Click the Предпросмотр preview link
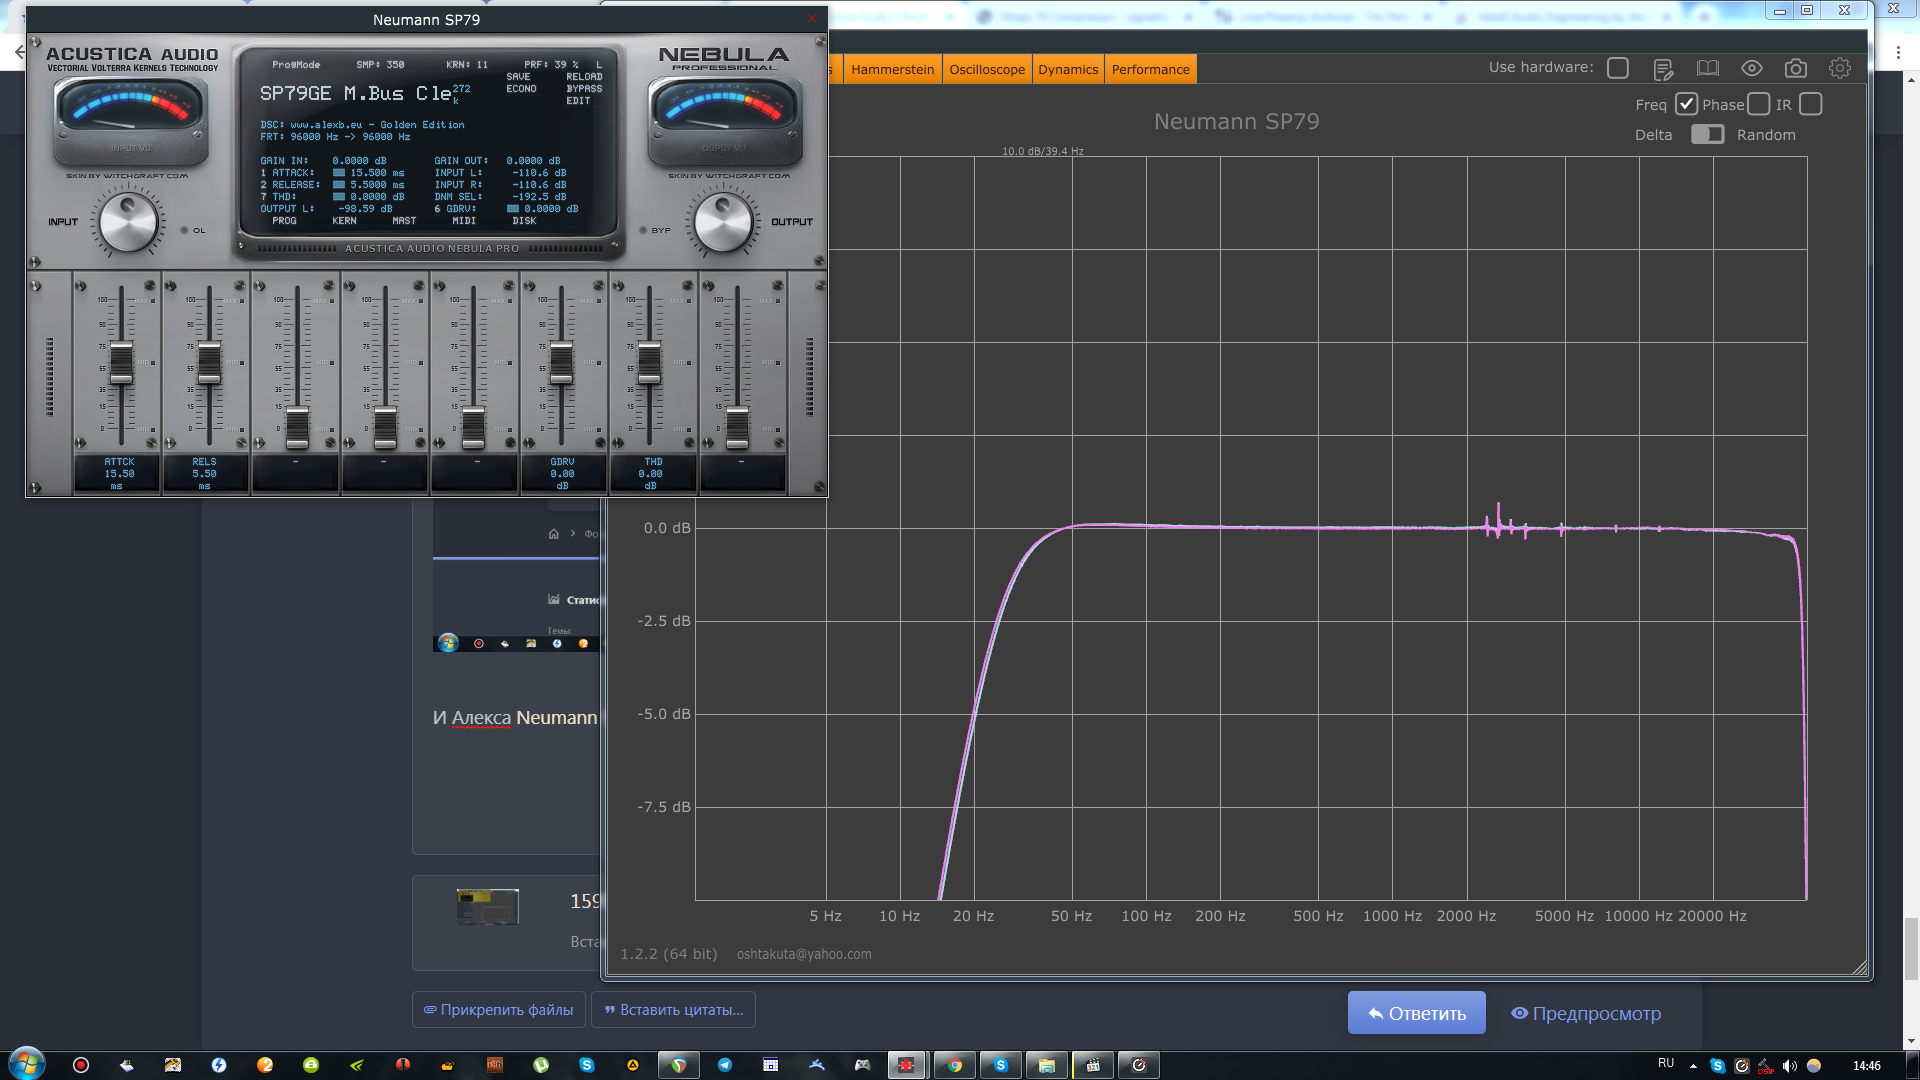Screen dimensions: 1920x1080 click(x=1586, y=1013)
